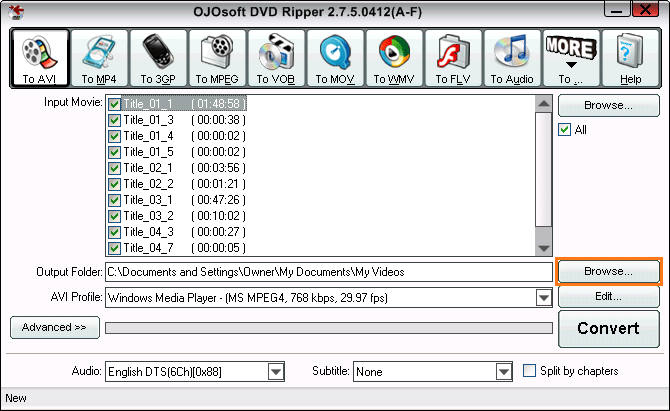The height and width of the screenshot is (411, 670).
Task: Open the AVI Profile dropdown arrow
Action: point(544,298)
